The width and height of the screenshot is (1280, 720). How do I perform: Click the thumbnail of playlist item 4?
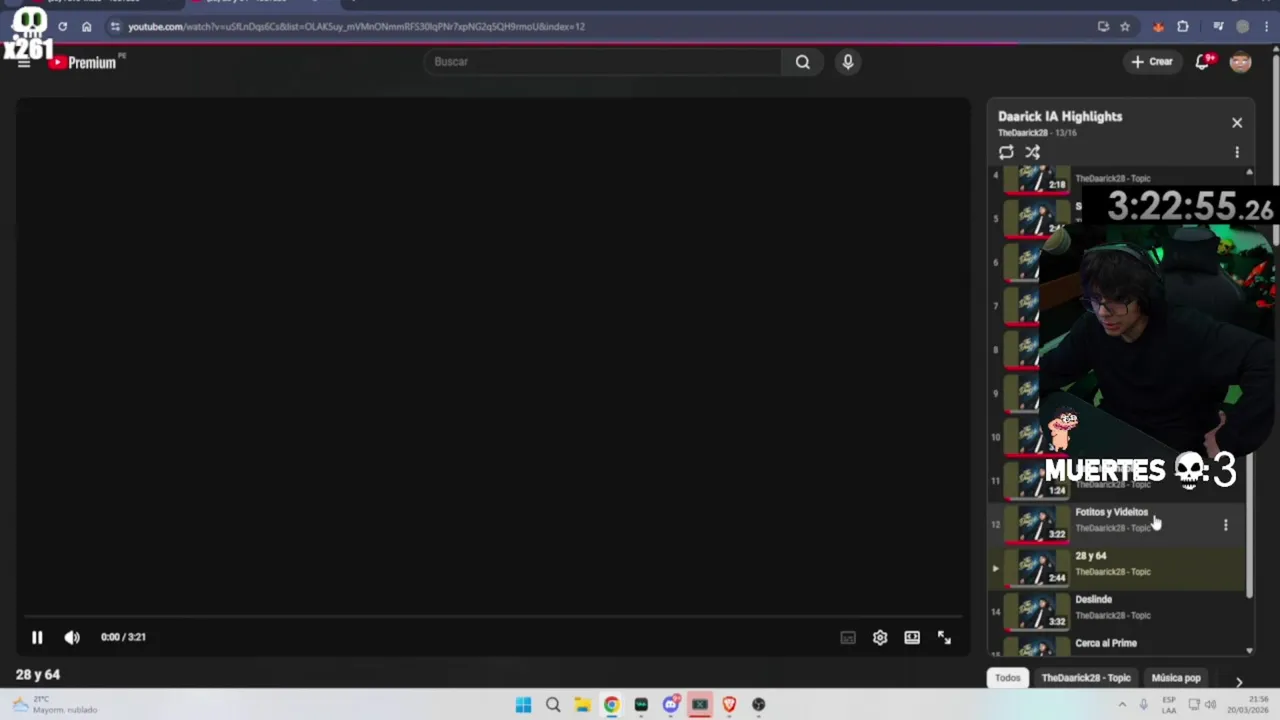pyautogui.click(x=1036, y=179)
